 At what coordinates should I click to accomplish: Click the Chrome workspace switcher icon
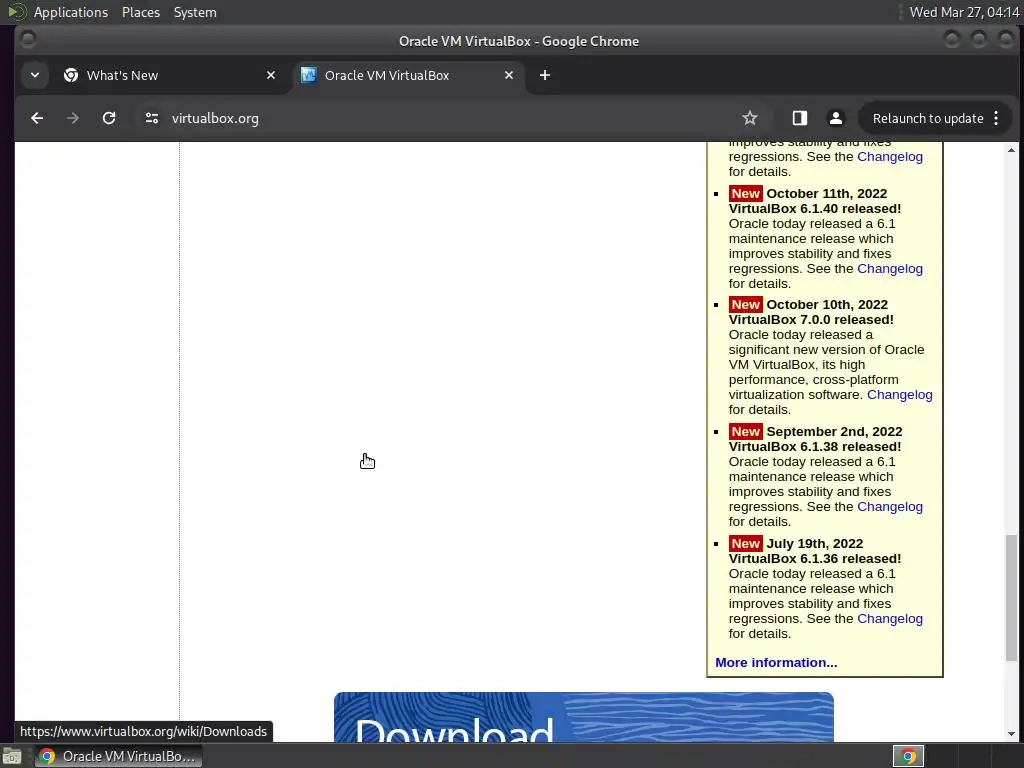point(908,756)
